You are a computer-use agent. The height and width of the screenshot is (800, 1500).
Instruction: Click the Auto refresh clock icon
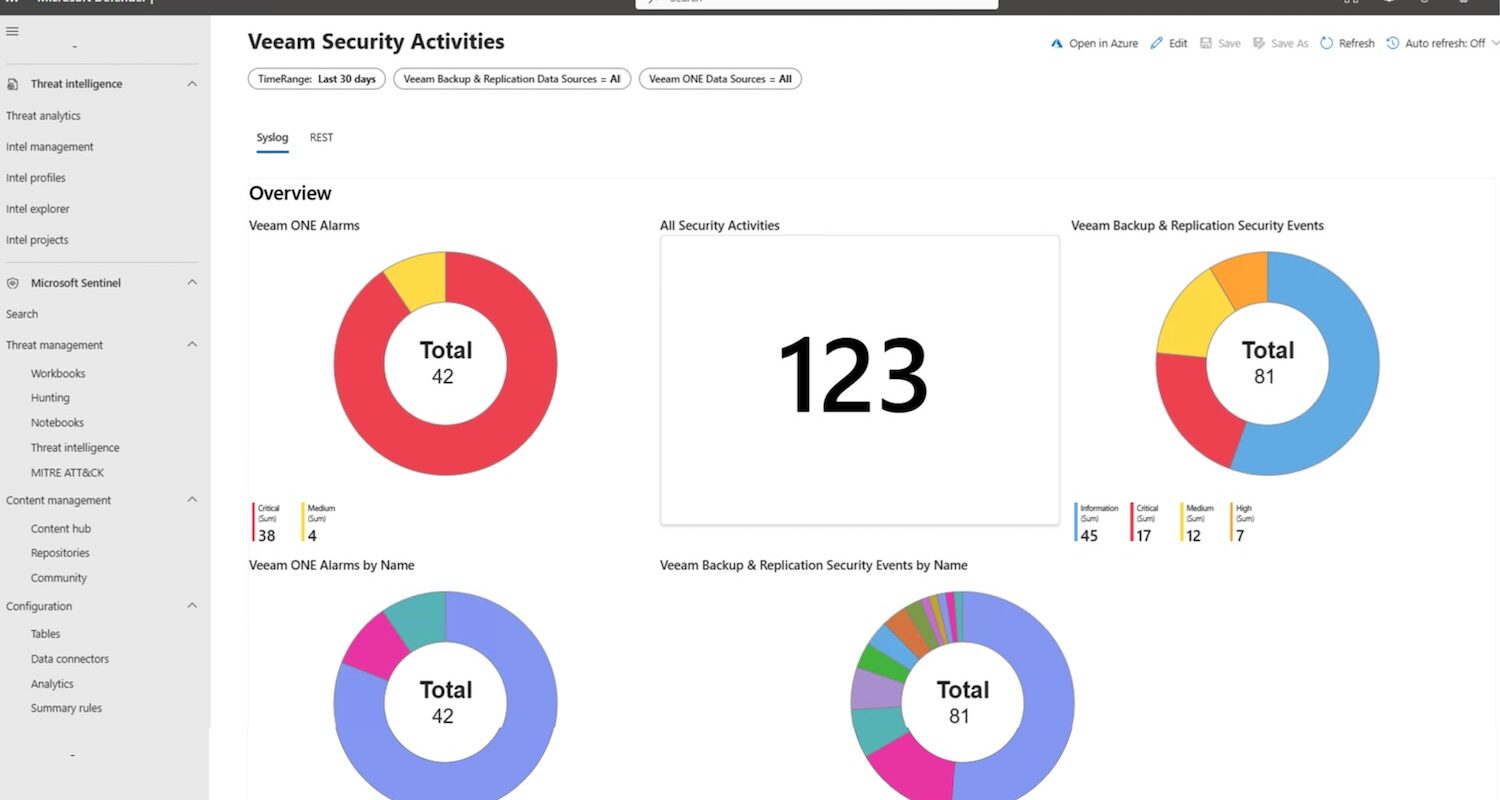[1393, 44]
